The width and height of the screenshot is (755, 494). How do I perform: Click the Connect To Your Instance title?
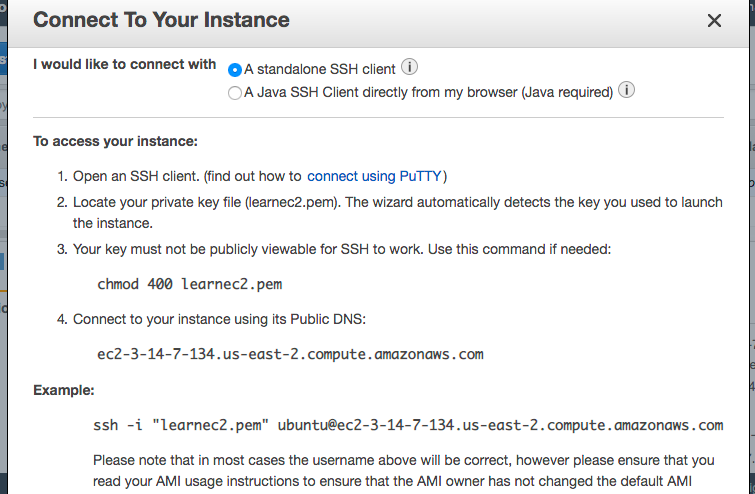coord(162,20)
